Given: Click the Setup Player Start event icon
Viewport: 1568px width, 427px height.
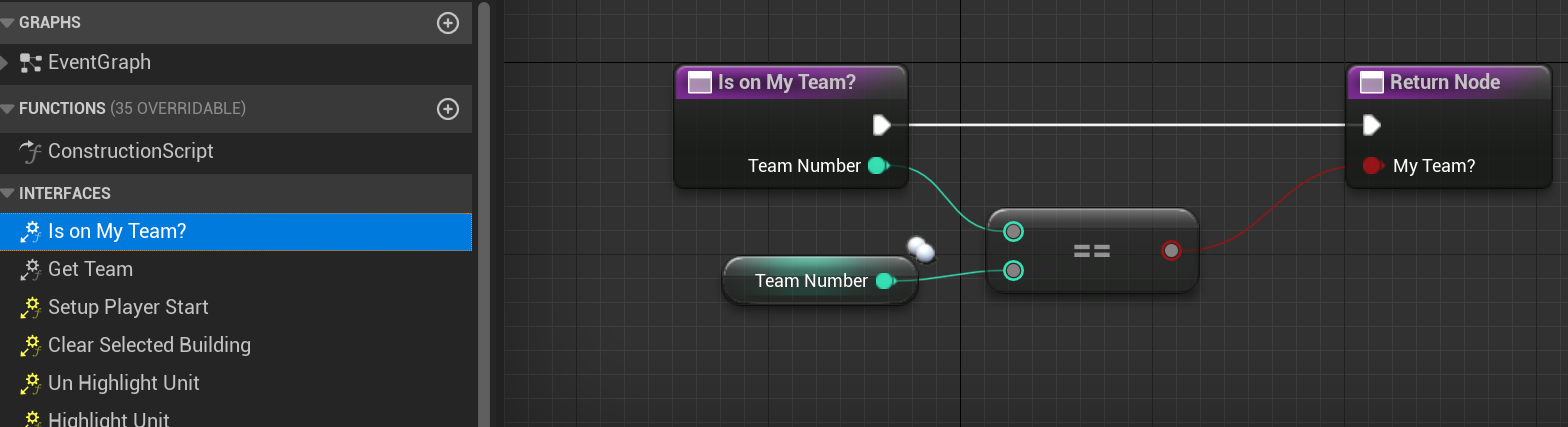Looking at the screenshot, I should 30,307.
